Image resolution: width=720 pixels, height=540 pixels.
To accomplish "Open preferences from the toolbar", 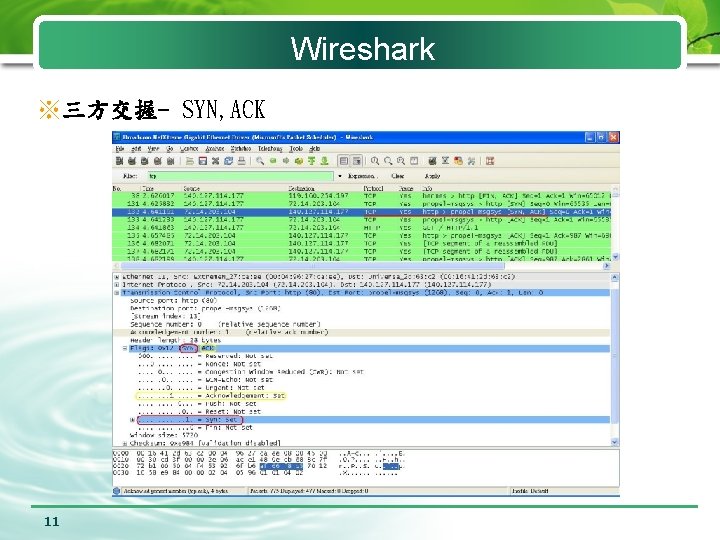I will 471,161.
